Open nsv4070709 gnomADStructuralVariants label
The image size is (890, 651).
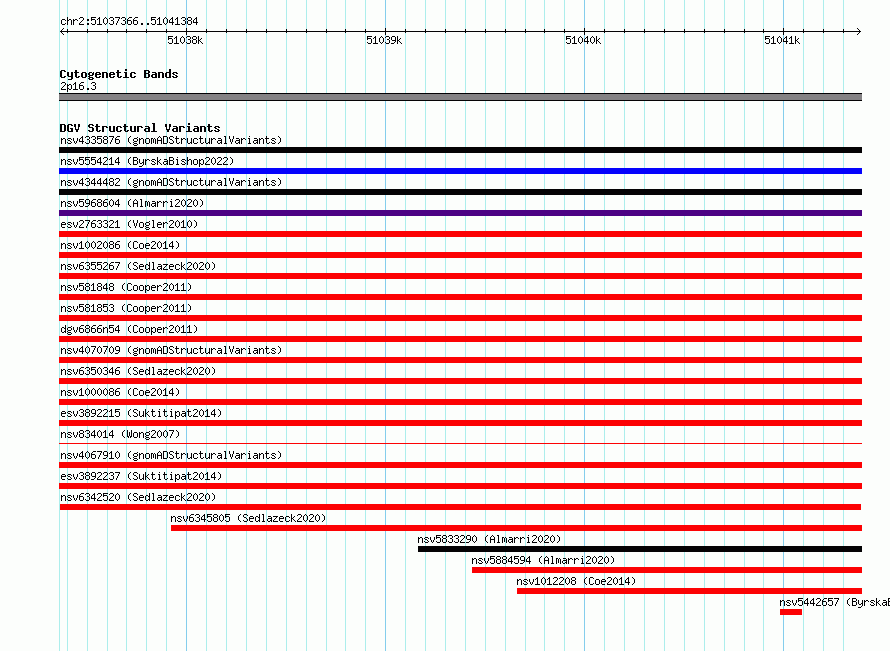pyautogui.click(x=171, y=350)
